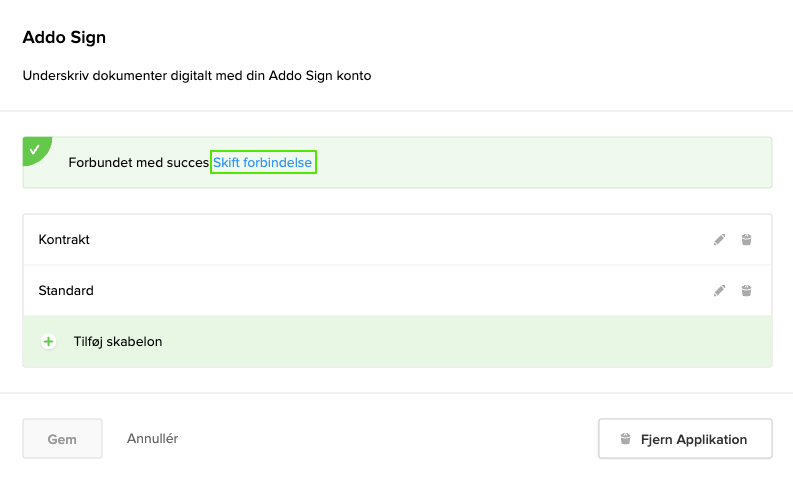793x482 pixels.
Task: Click the Underskriv dokumenter description text
Action: (197, 75)
